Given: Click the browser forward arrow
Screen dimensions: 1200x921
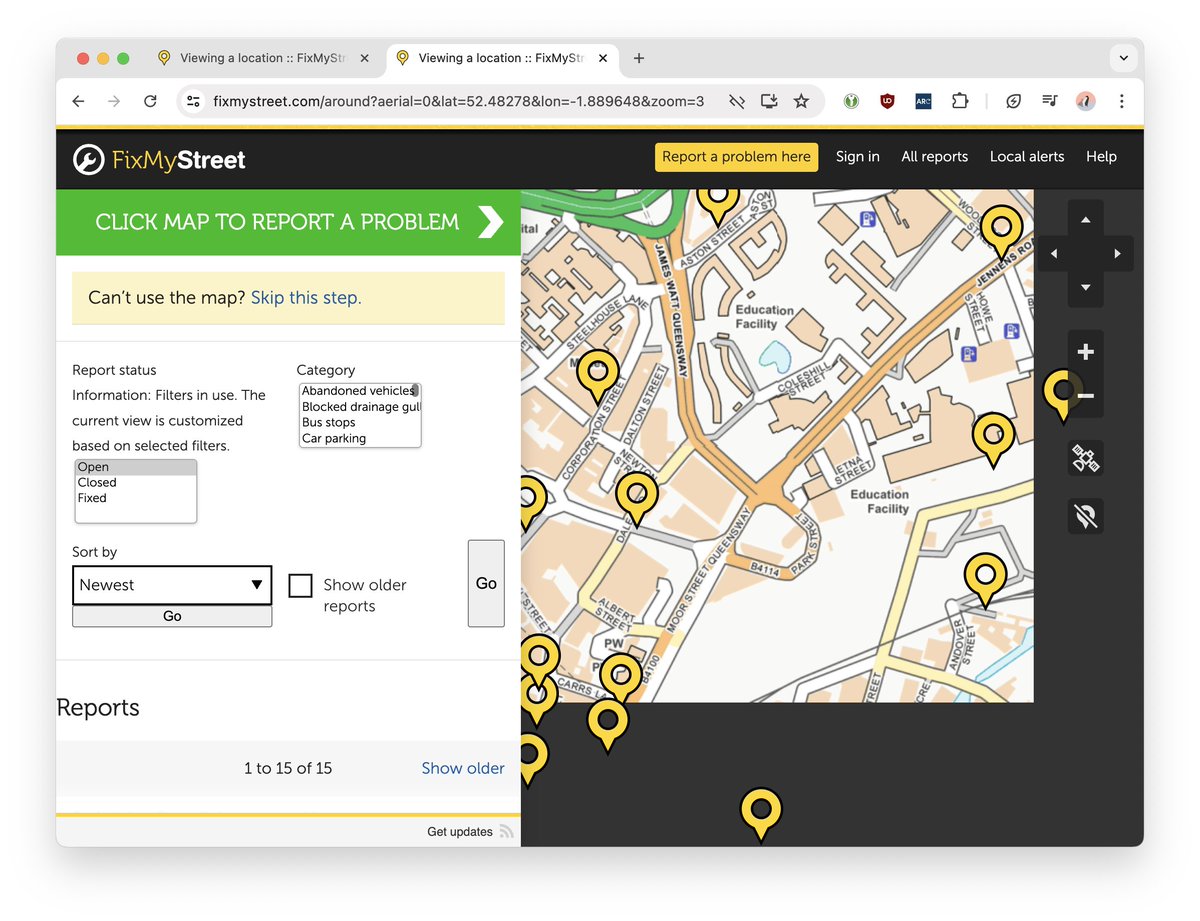Looking at the screenshot, I should coord(114,101).
